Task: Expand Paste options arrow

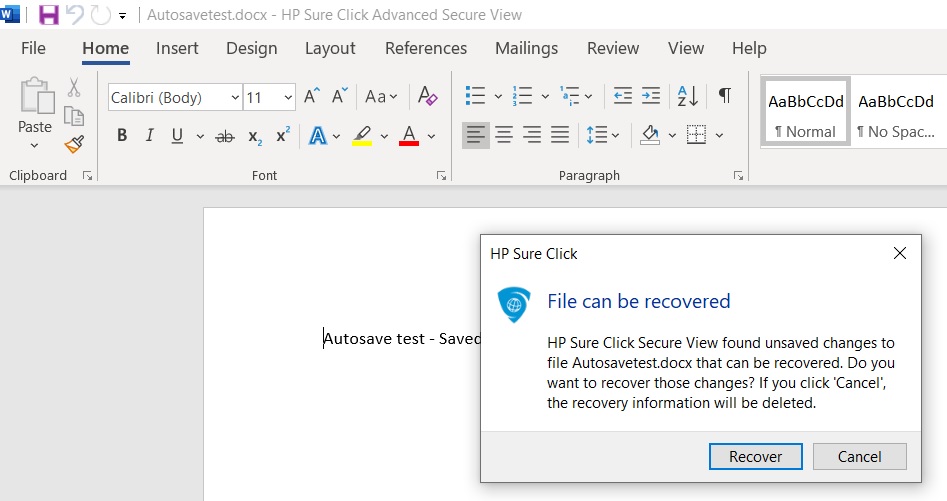Action: [x=34, y=145]
